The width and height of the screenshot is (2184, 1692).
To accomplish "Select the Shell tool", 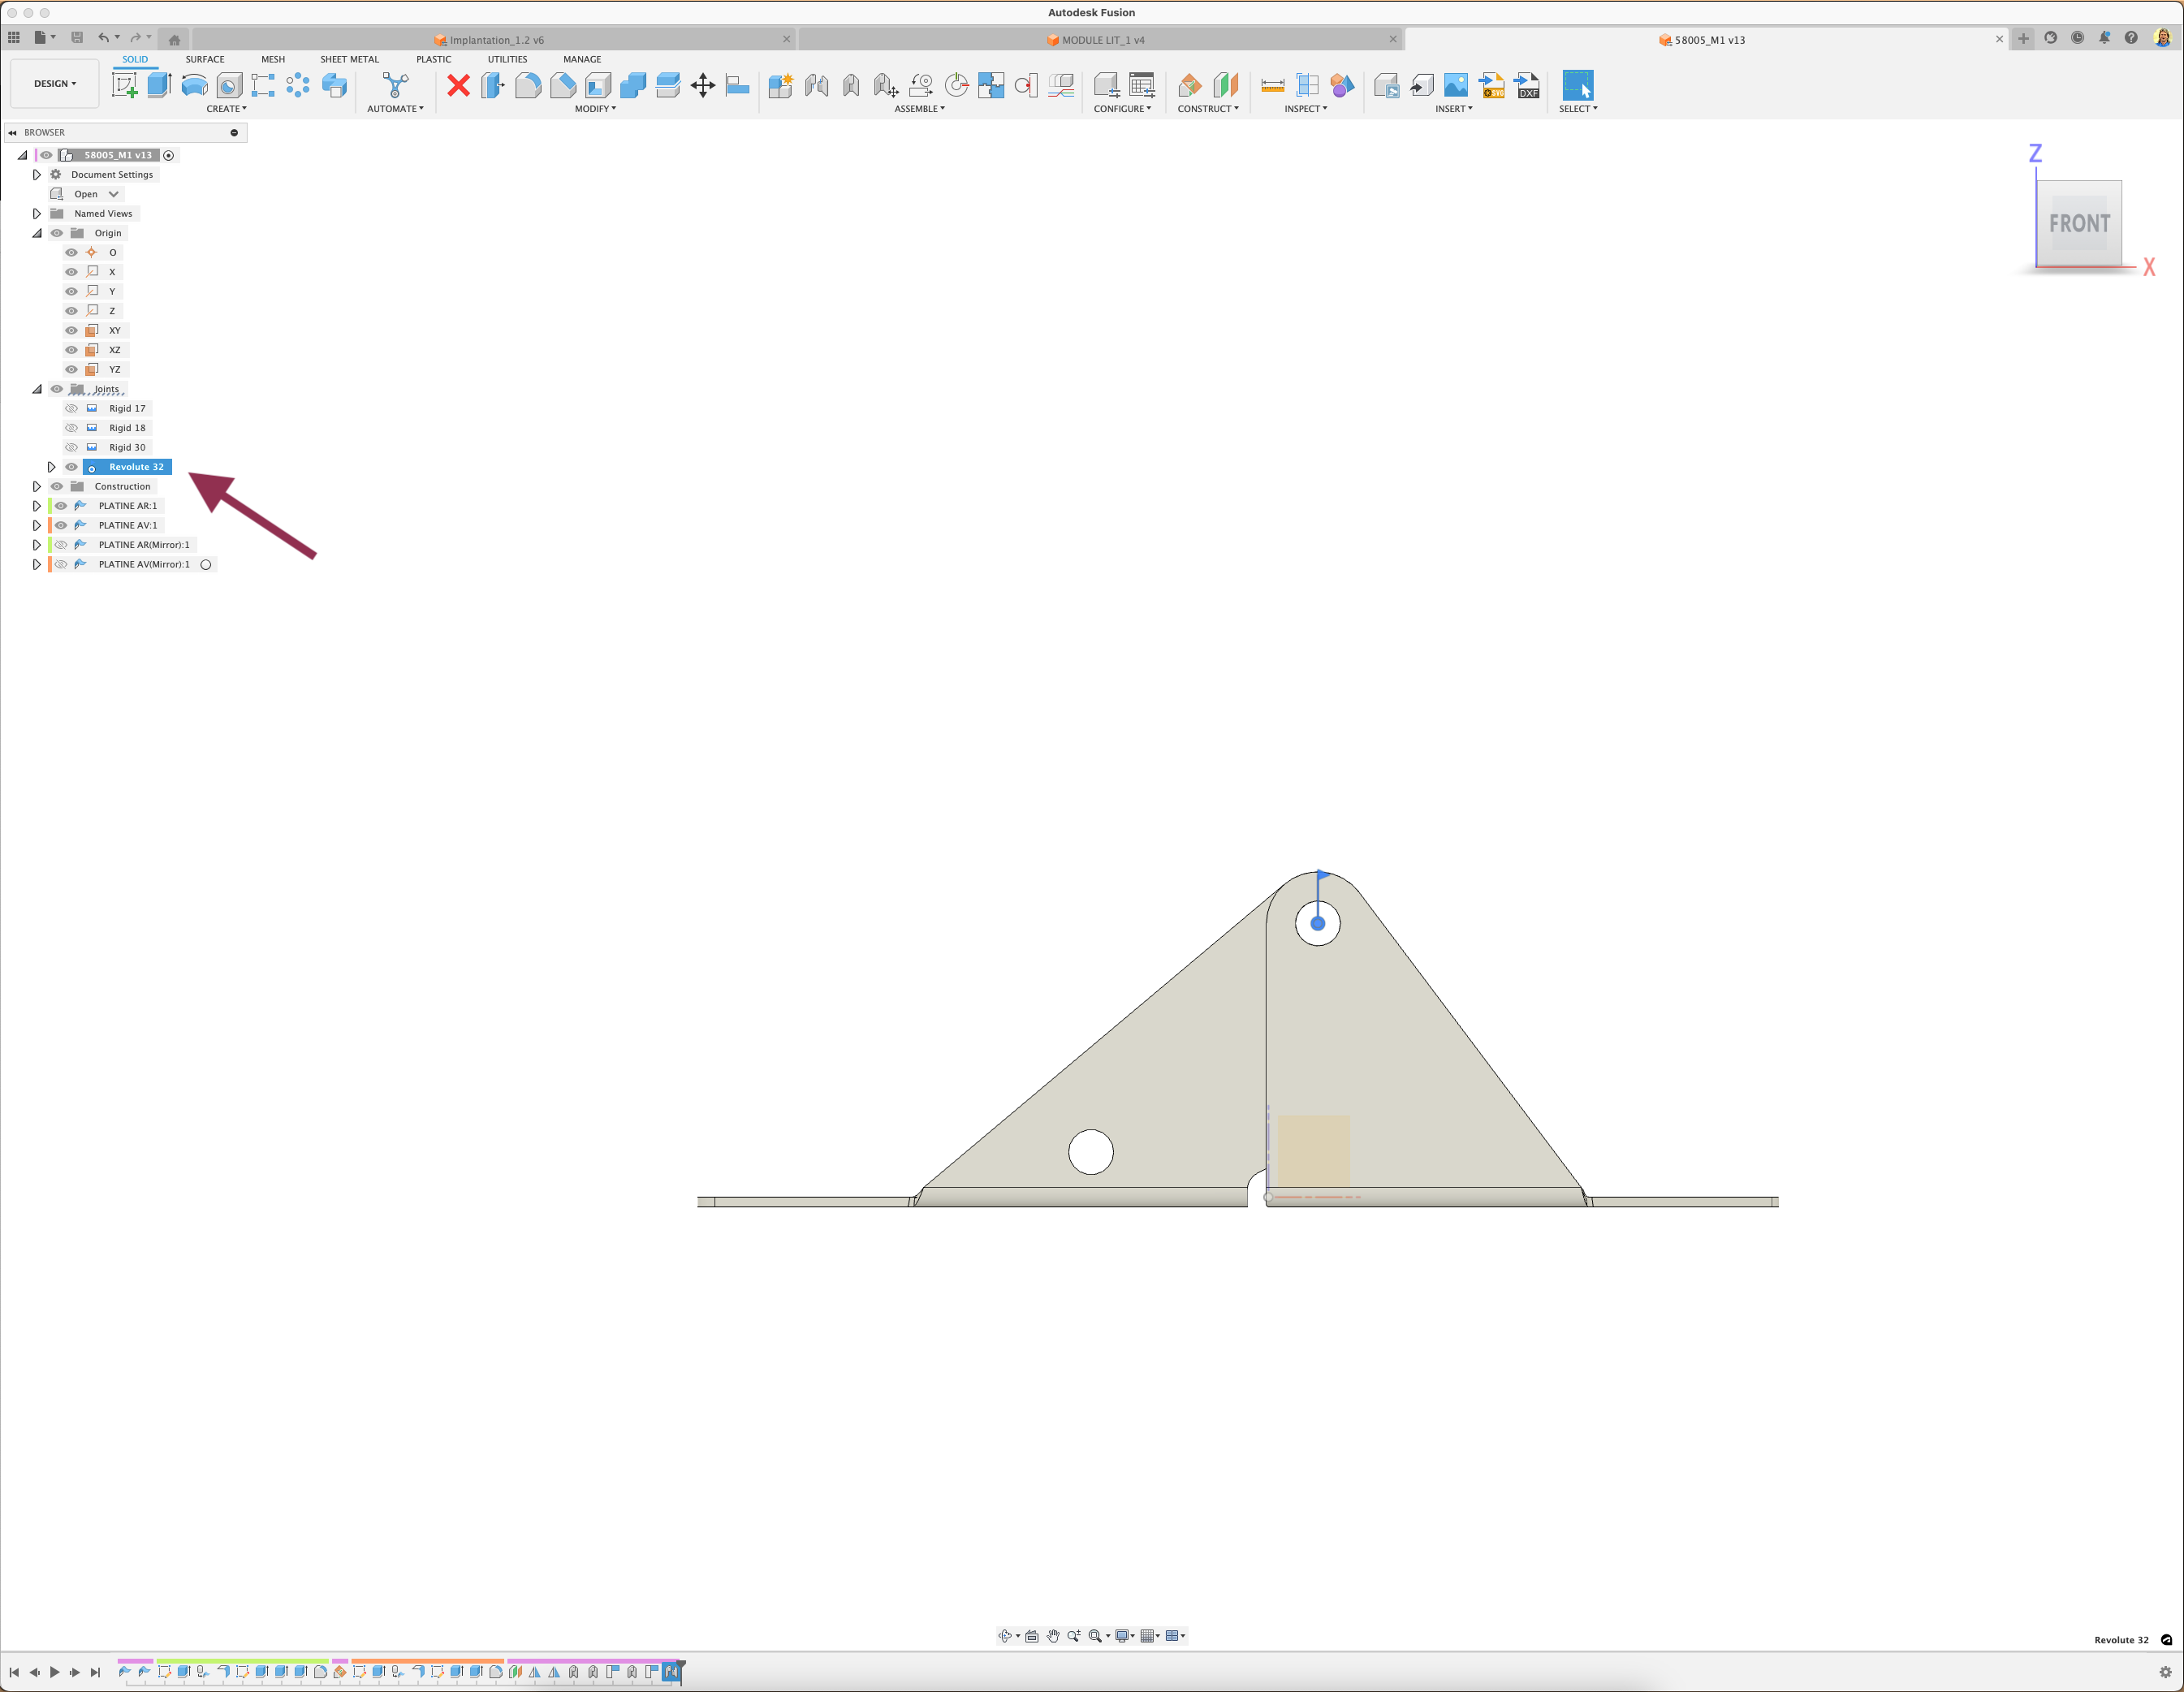I will (598, 86).
